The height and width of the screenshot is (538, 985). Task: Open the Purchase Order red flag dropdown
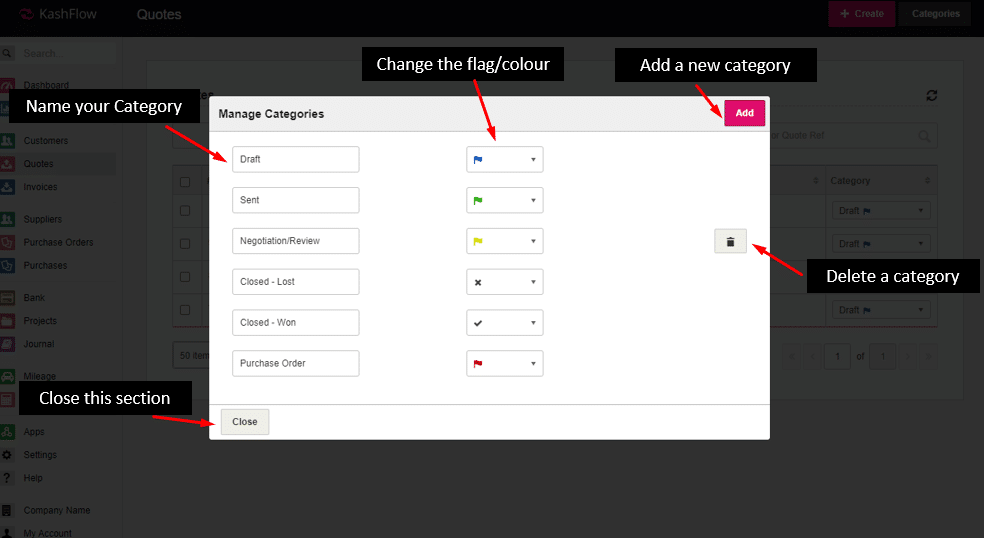[x=504, y=363]
